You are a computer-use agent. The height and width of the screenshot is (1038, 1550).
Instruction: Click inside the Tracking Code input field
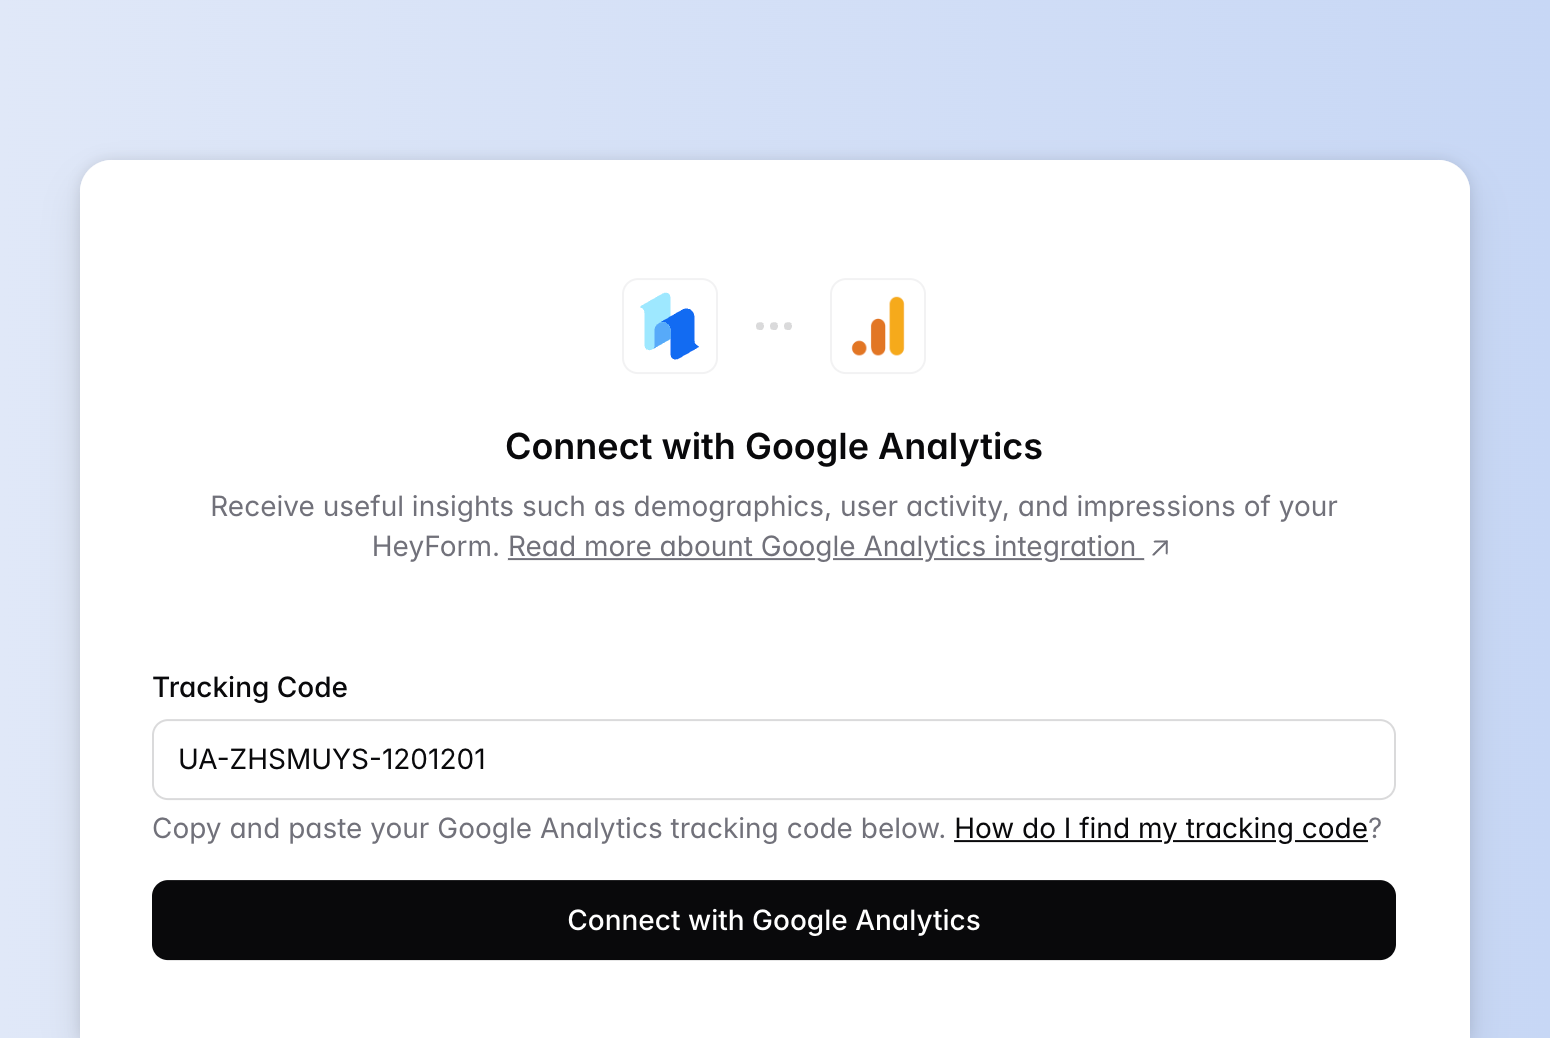(773, 760)
